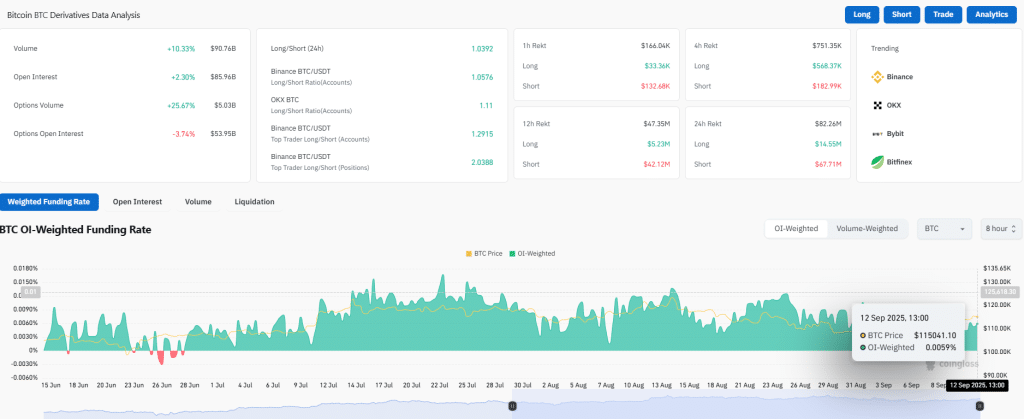Click the Trade button

pos(942,14)
